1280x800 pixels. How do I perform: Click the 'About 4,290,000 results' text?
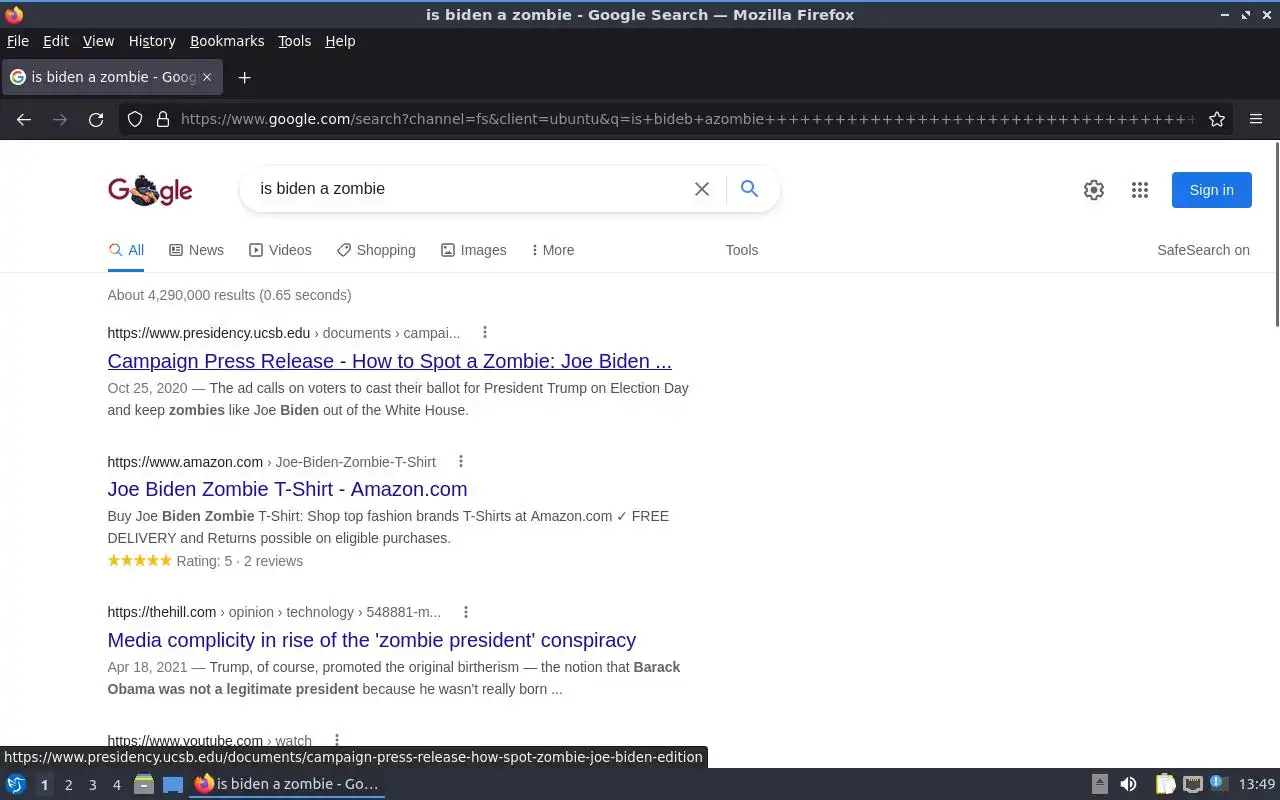pos(229,295)
